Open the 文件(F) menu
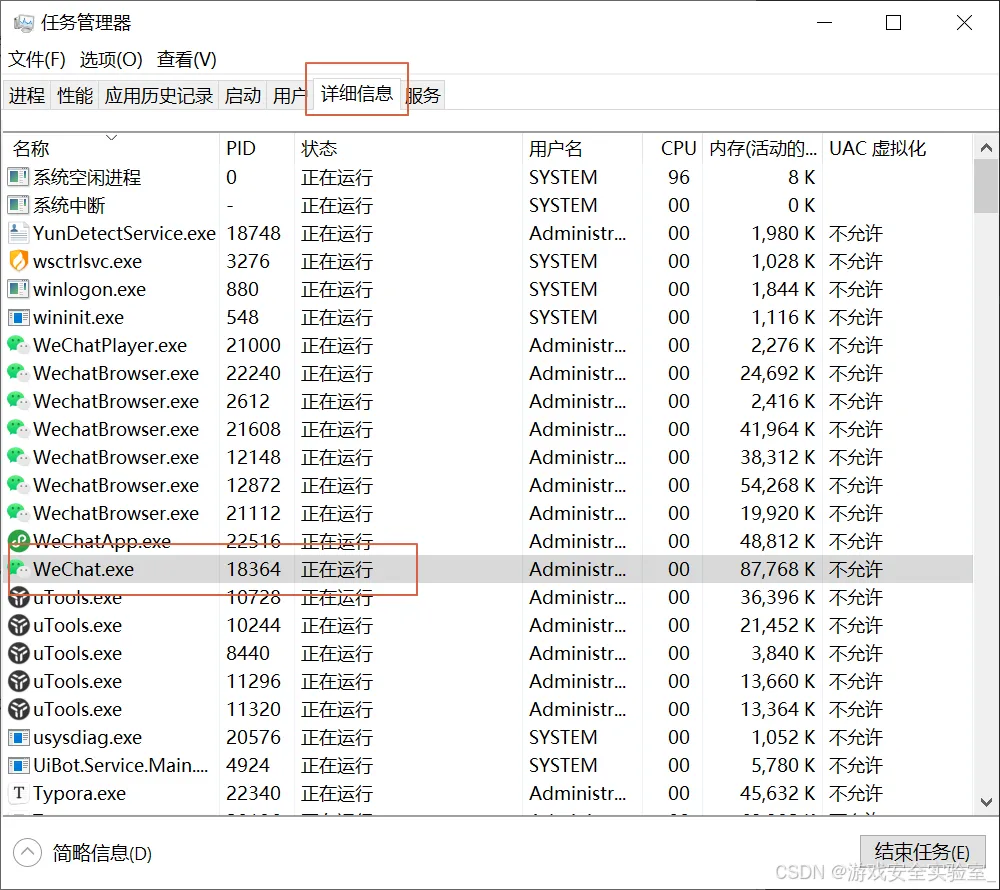This screenshot has width=1000, height=890. [x=37, y=59]
